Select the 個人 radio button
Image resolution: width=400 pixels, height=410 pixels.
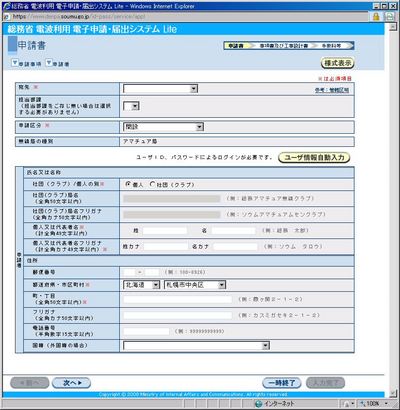pyautogui.click(x=128, y=184)
